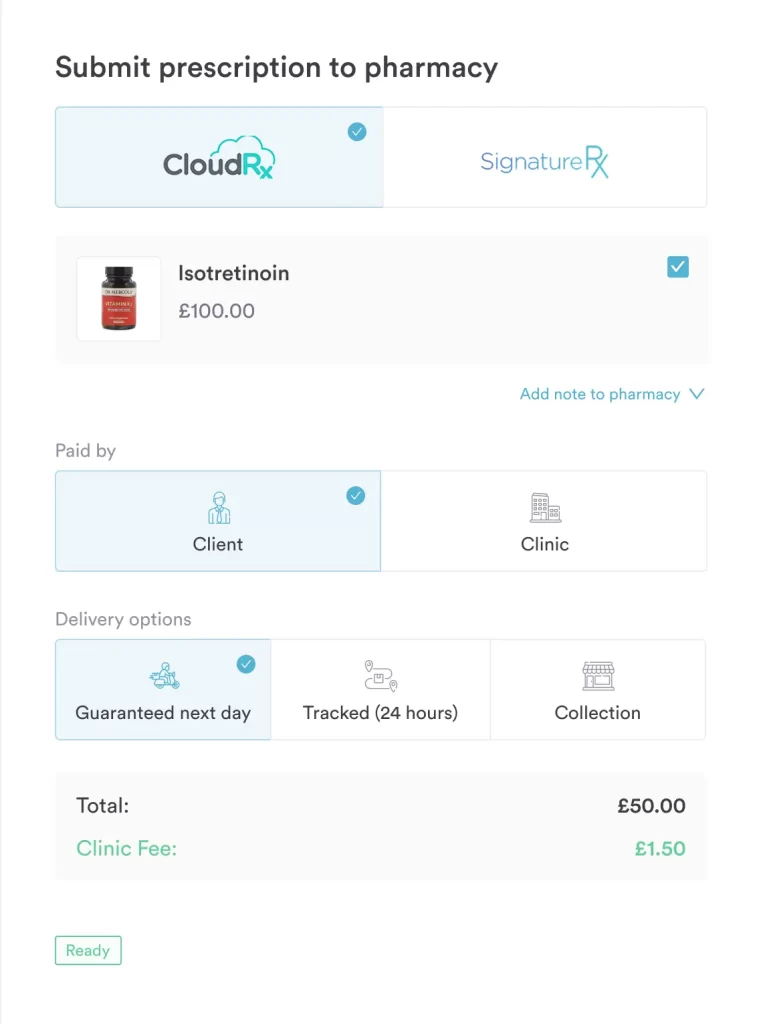Click the green Clinic Fee amount
The height and width of the screenshot is (1024, 761).
coord(661,848)
